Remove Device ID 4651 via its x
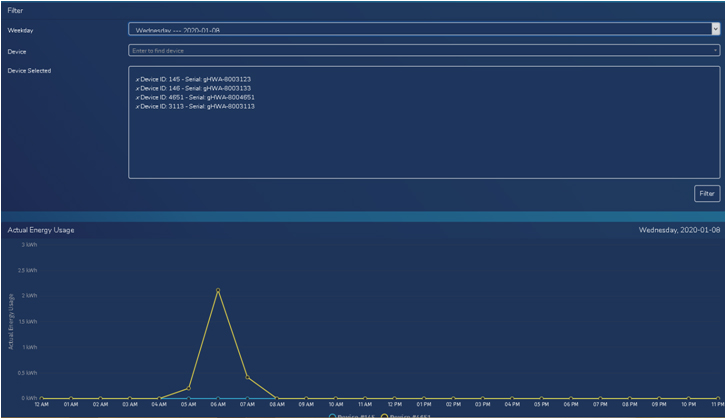 click(x=138, y=98)
